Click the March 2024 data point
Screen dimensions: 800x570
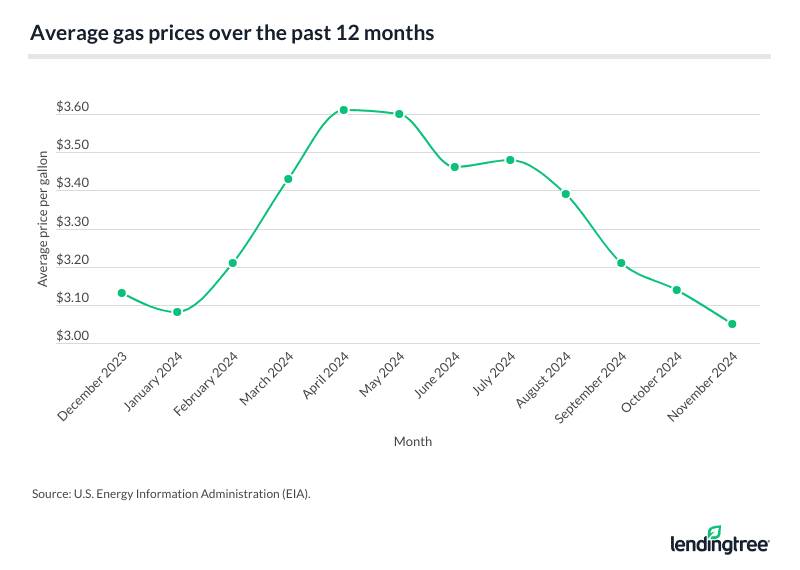[288, 179]
